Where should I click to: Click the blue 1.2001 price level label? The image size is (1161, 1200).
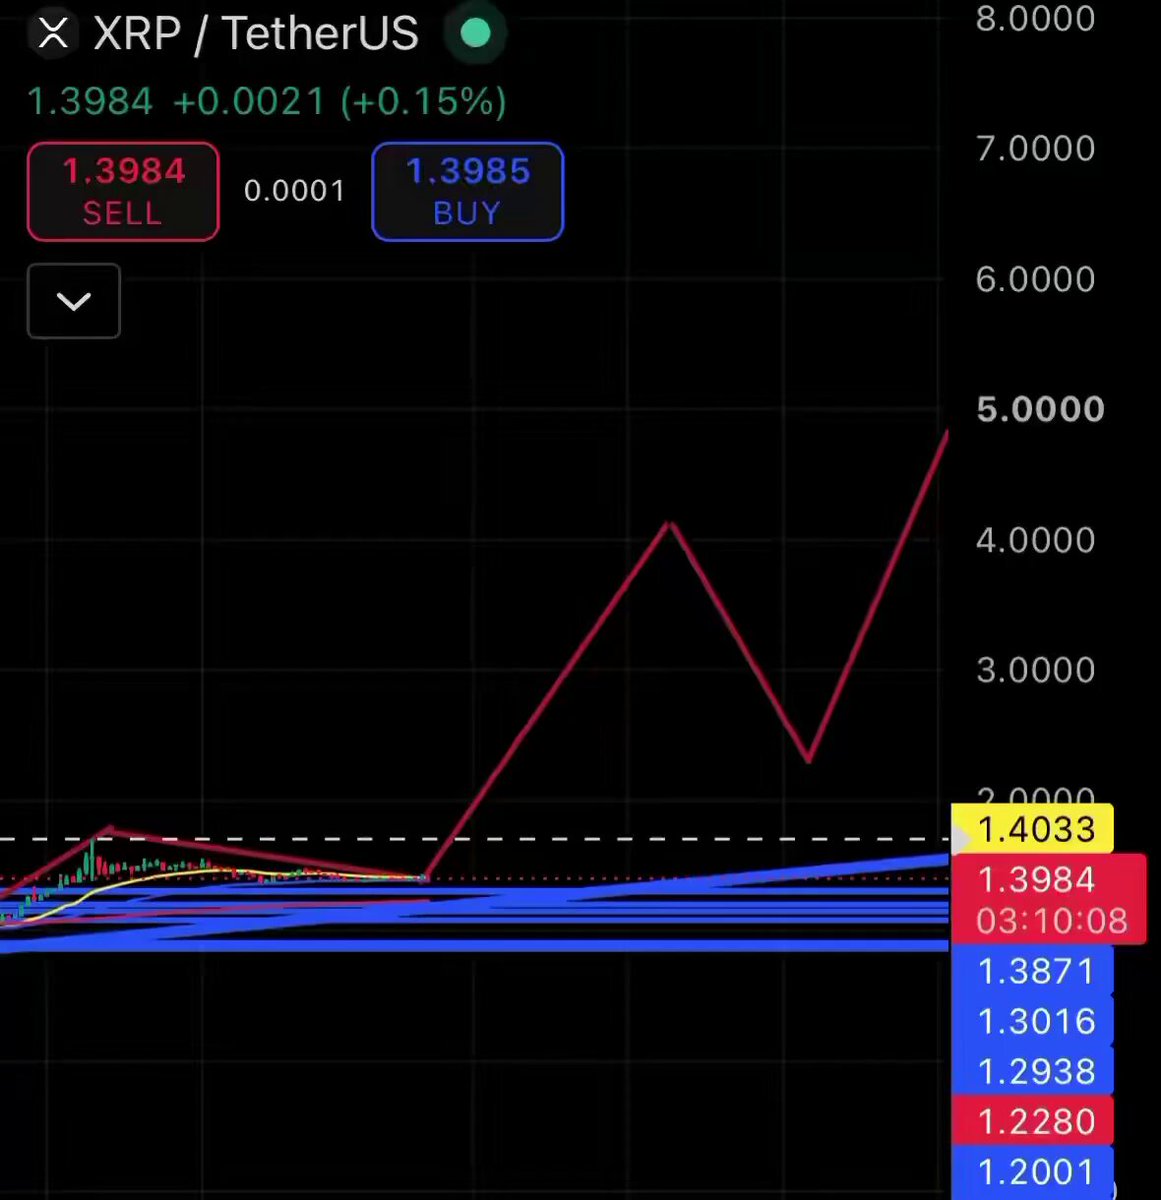coord(1032,1171)
